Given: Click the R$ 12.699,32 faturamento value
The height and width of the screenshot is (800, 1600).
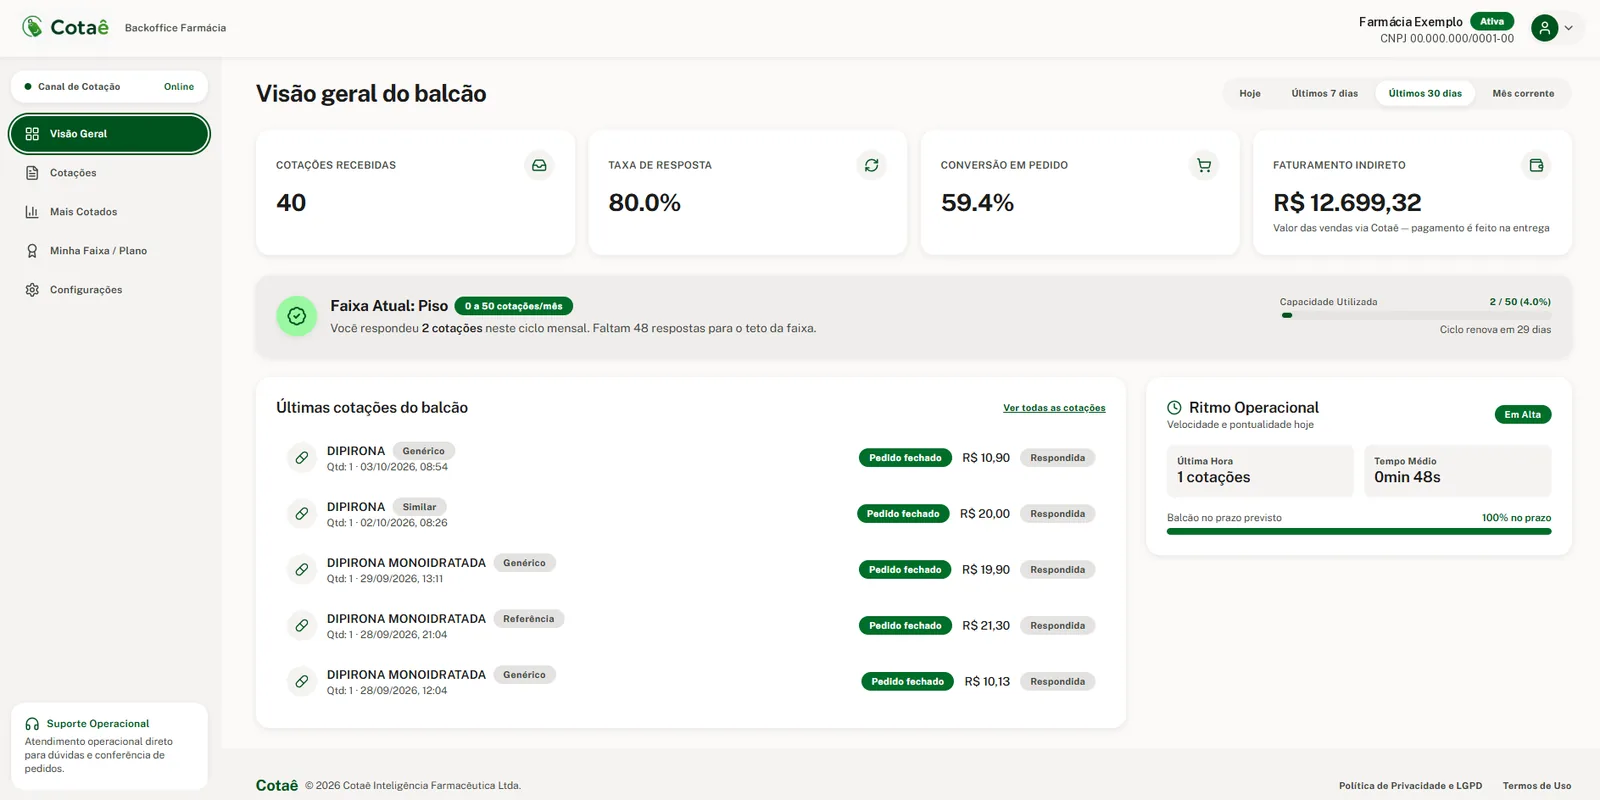Looking at the screenshot, I should coord(1347,203).
